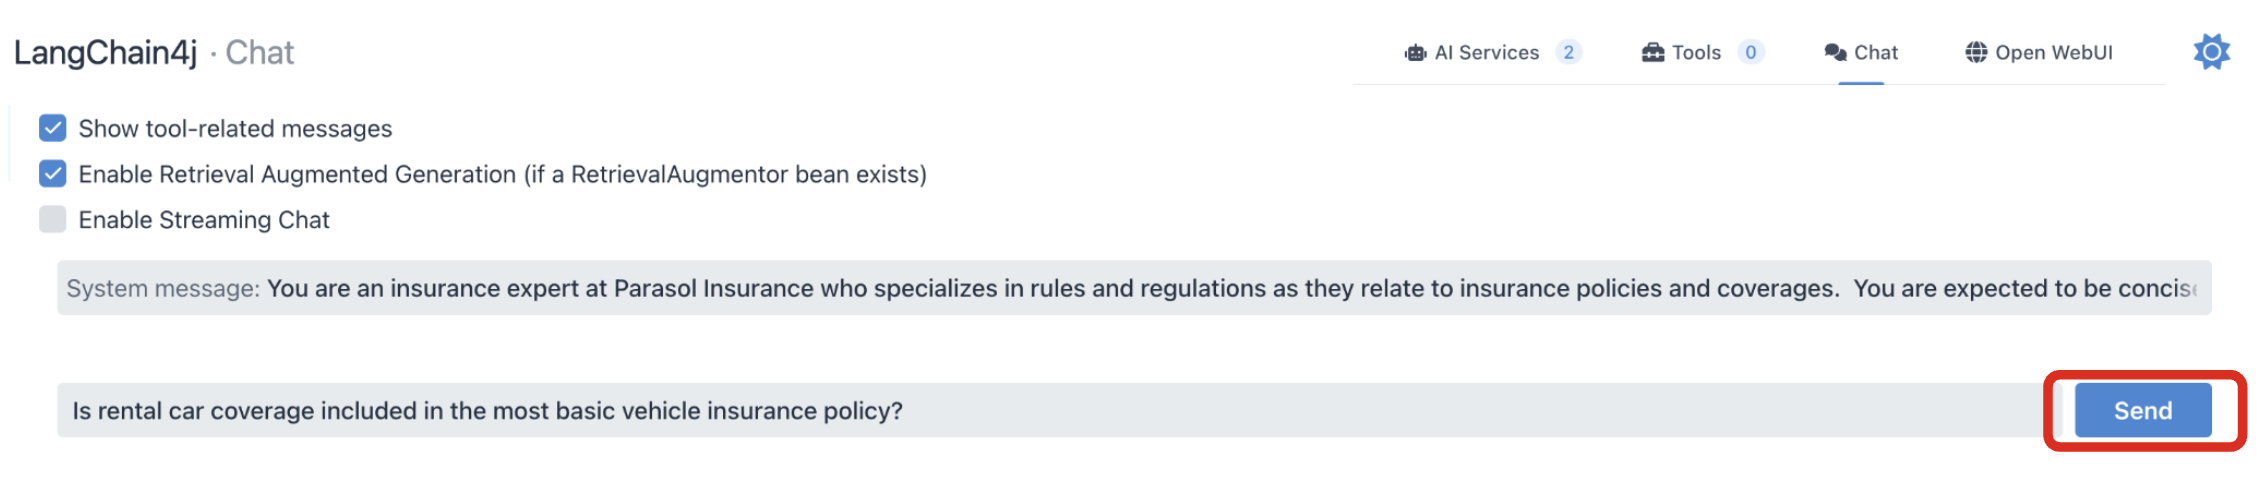Open the AI Services tab
This screenshot has height=484, width=2266.
[x=1486, y=53]
